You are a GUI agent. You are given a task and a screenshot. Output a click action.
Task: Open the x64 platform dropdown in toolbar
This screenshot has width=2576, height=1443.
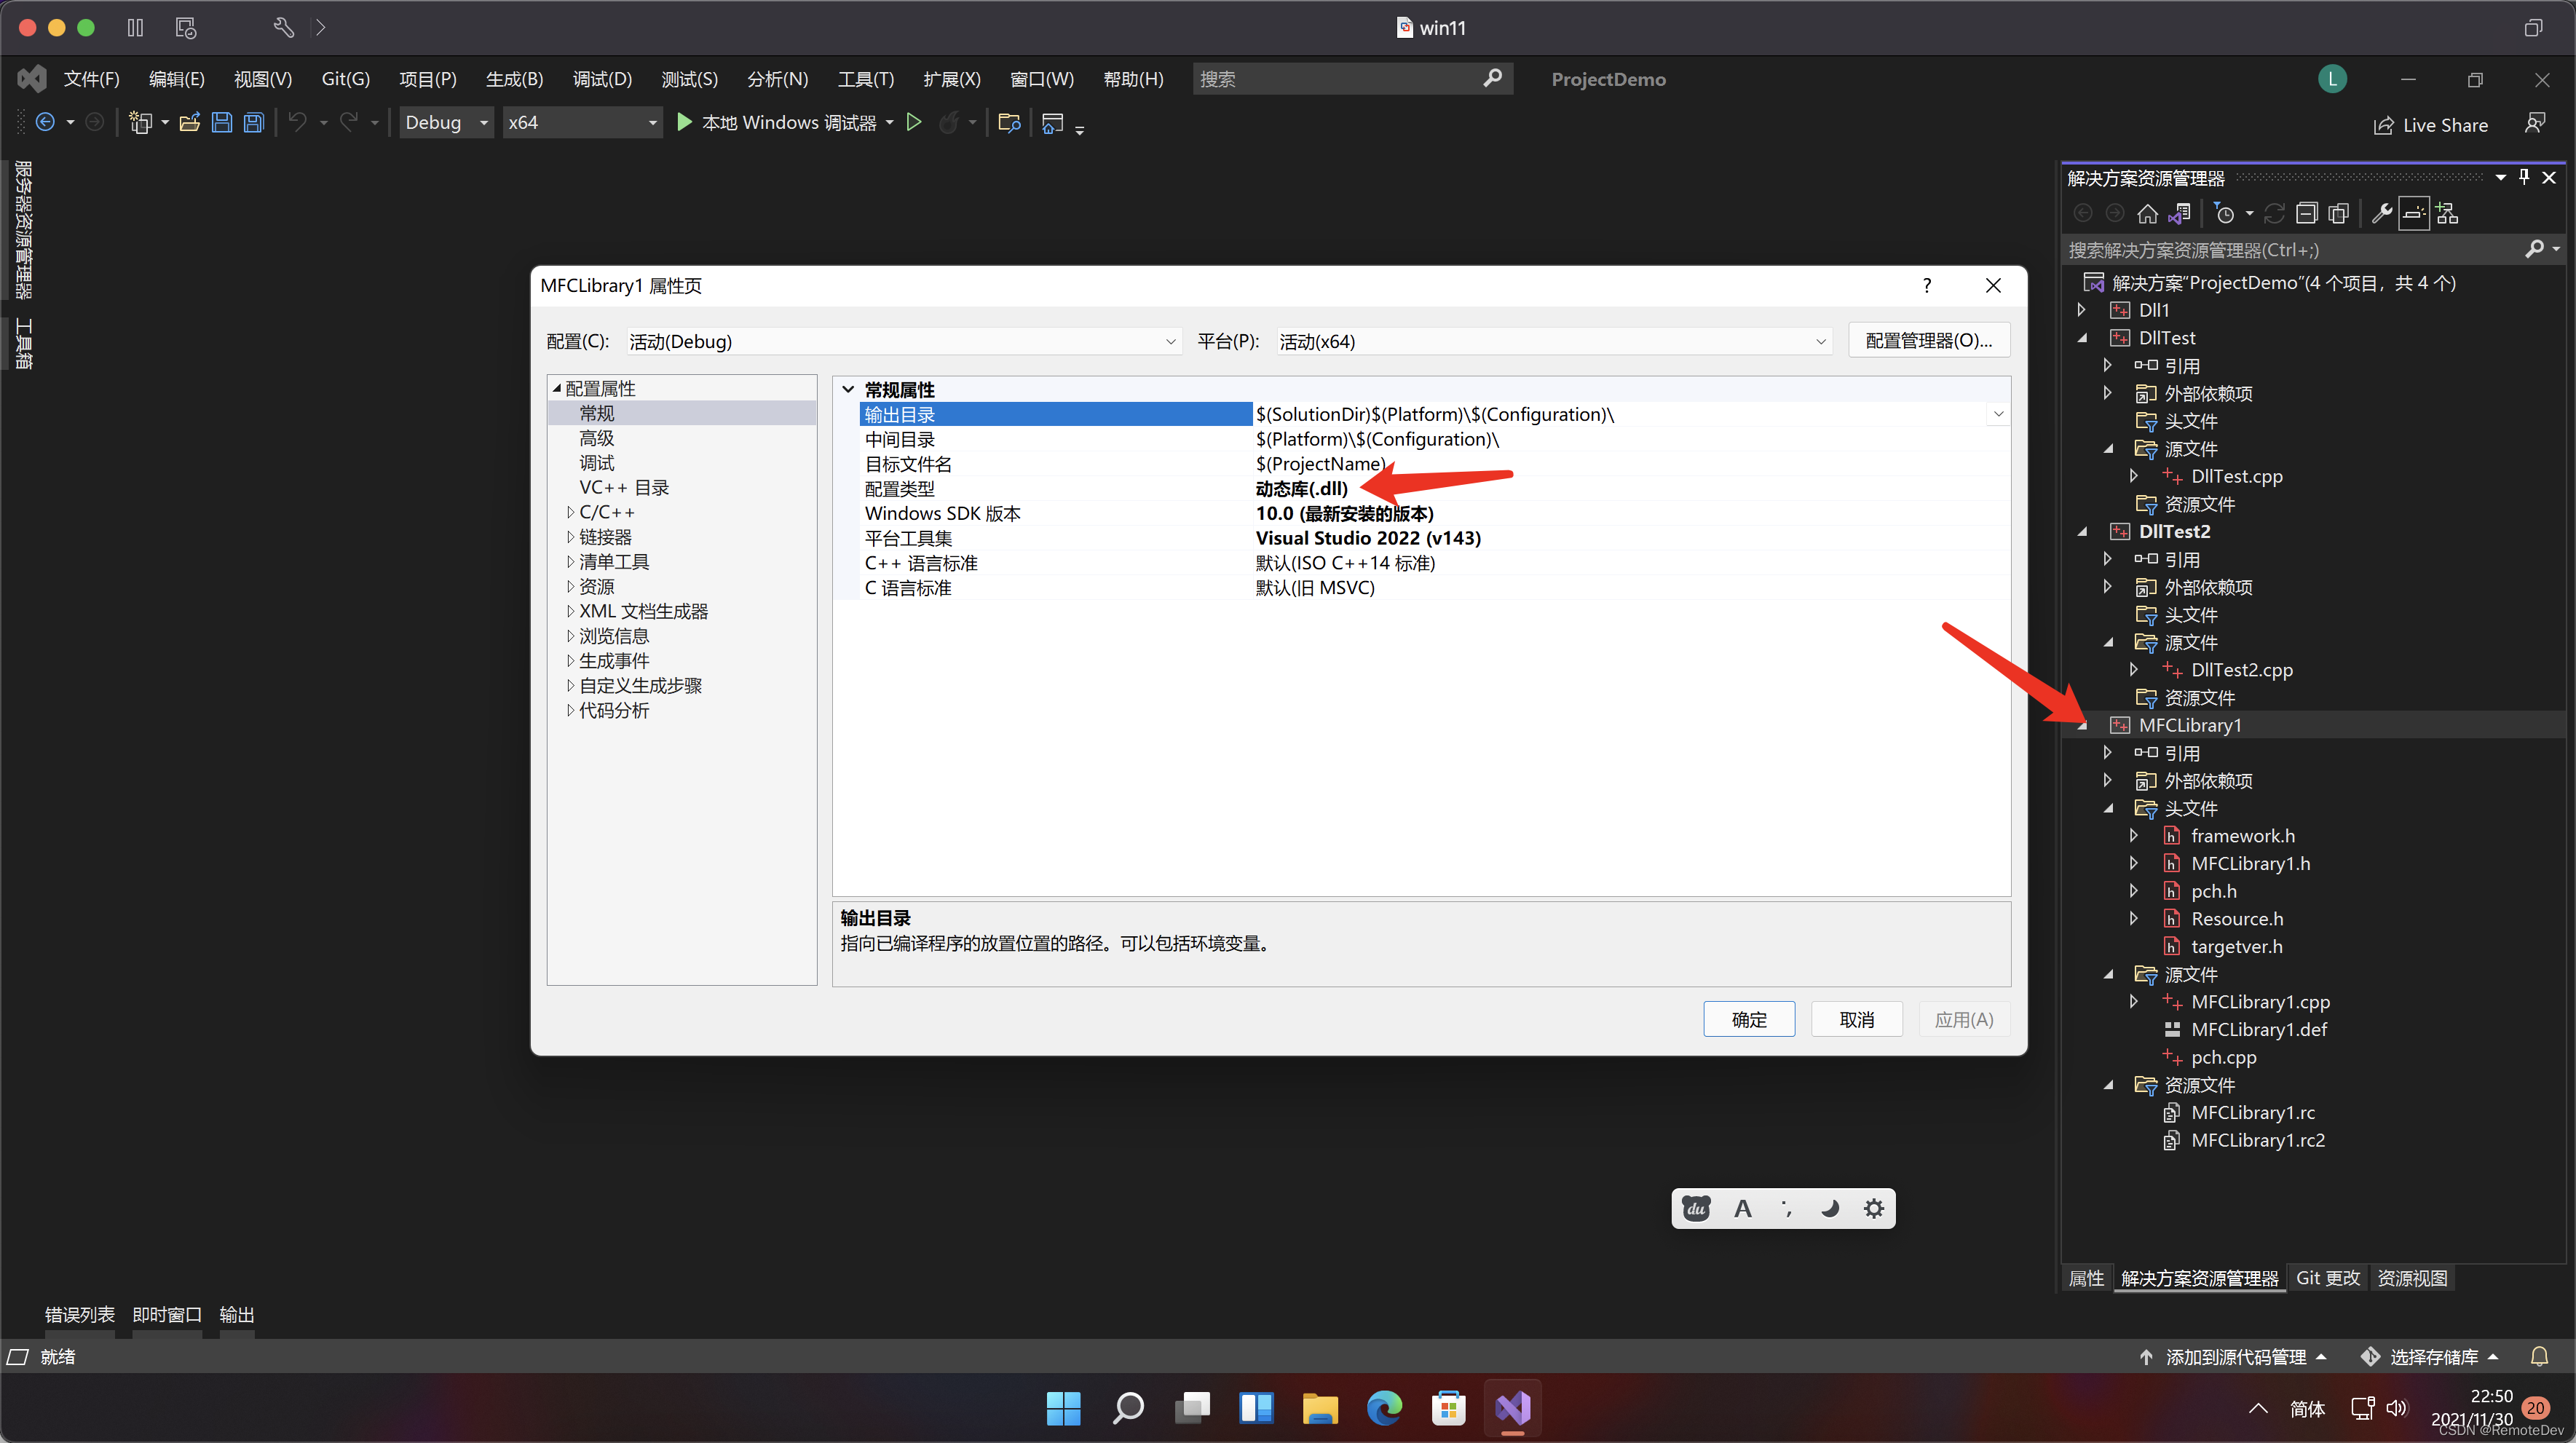click(x=582, y=122)
